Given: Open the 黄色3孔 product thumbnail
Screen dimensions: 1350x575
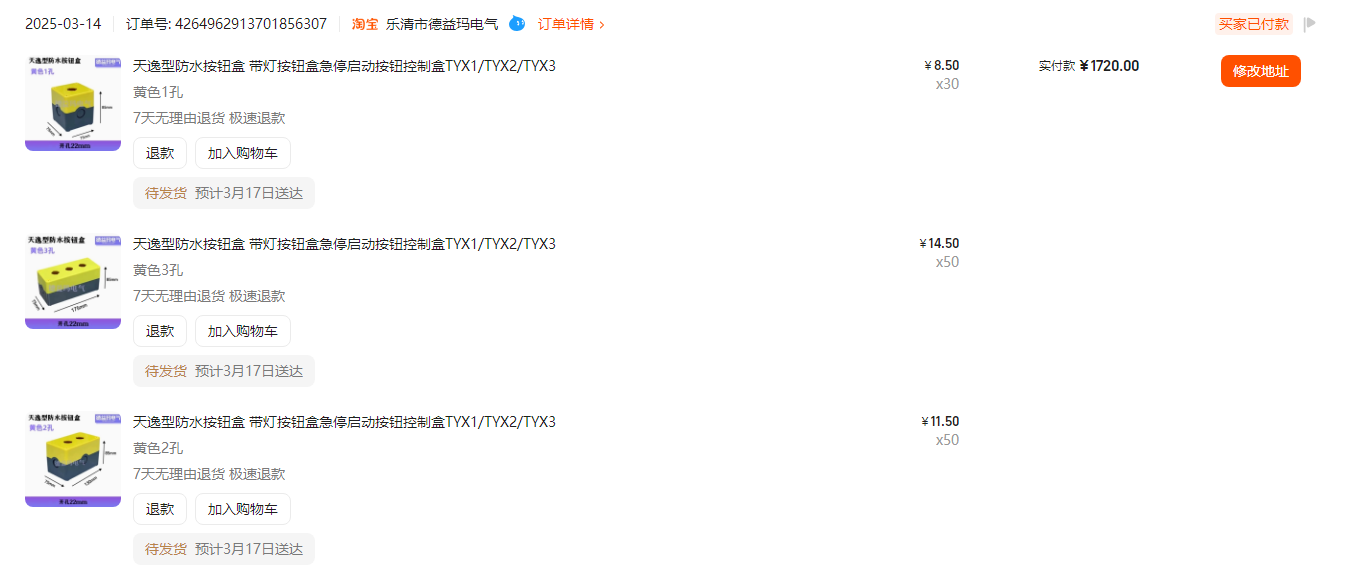Looking at the screenshot, I should coord(73,281).
